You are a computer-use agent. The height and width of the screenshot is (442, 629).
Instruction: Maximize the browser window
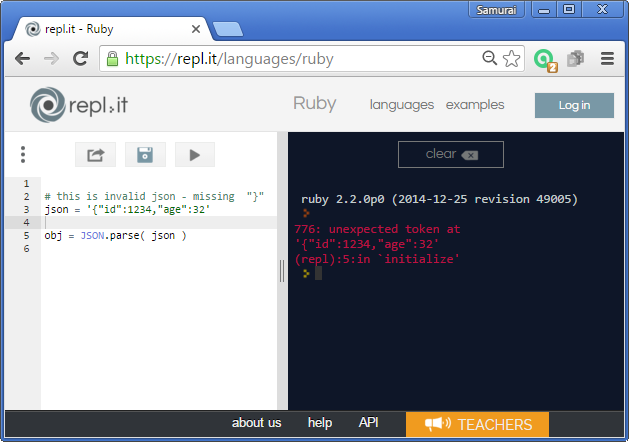[569, 10]
